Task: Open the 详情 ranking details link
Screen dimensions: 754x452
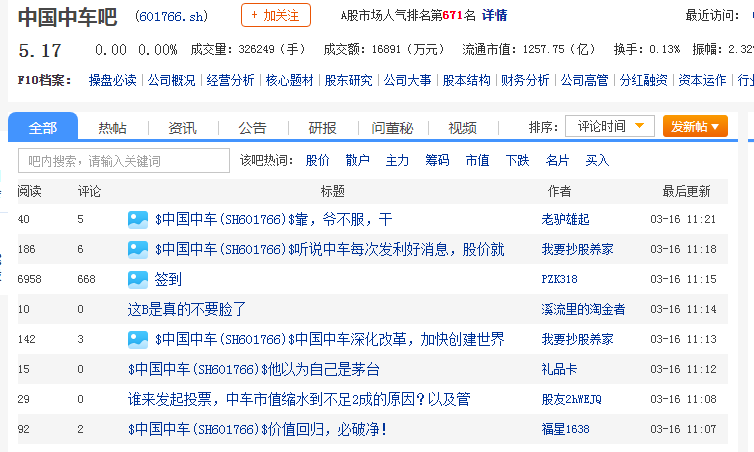Action: coord(494,15)
